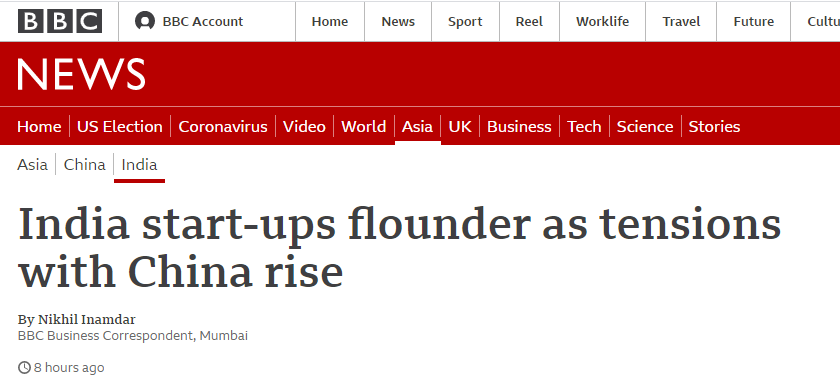
Task: Select the Business news tab
Action: click(519, 126)
